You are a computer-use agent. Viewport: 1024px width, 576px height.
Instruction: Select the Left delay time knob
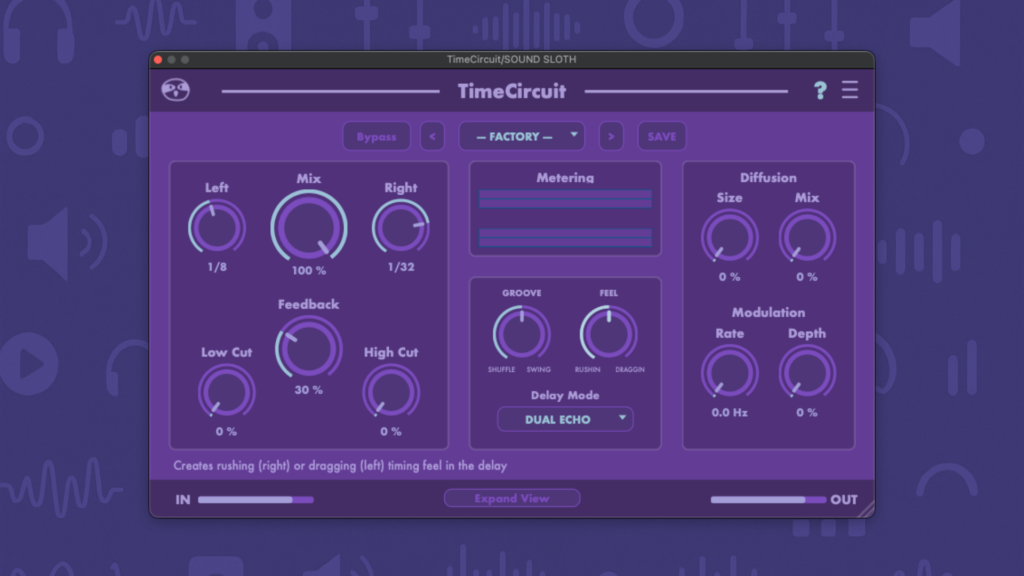(217, 228)
